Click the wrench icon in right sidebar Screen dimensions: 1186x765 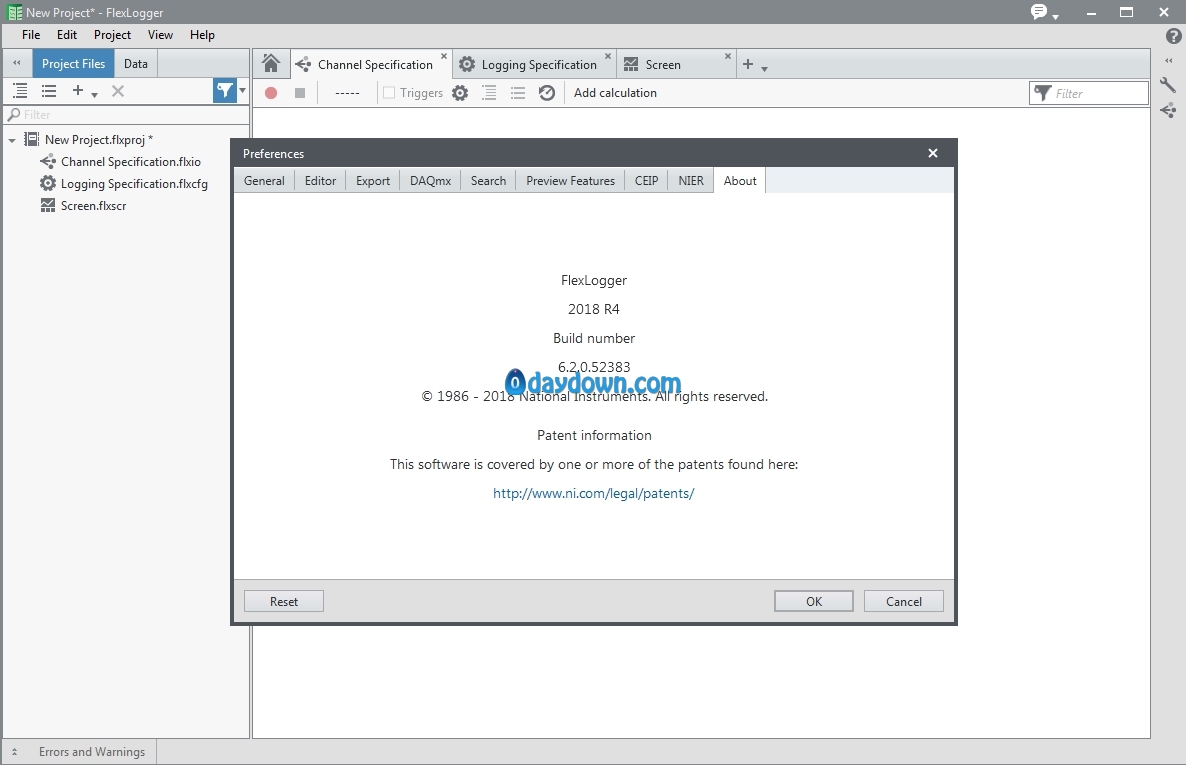[1168, 85]
